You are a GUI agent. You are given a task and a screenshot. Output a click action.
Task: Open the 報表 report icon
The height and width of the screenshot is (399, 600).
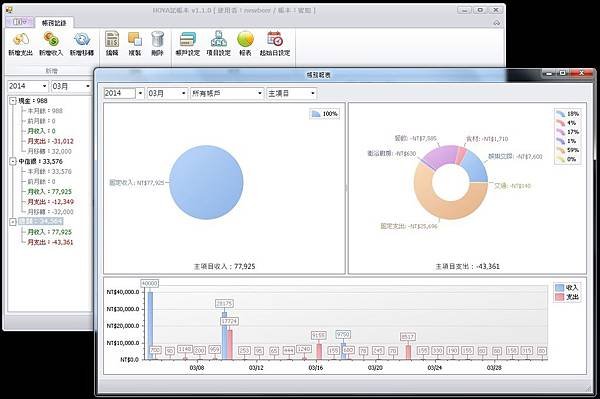click(245, 39)
